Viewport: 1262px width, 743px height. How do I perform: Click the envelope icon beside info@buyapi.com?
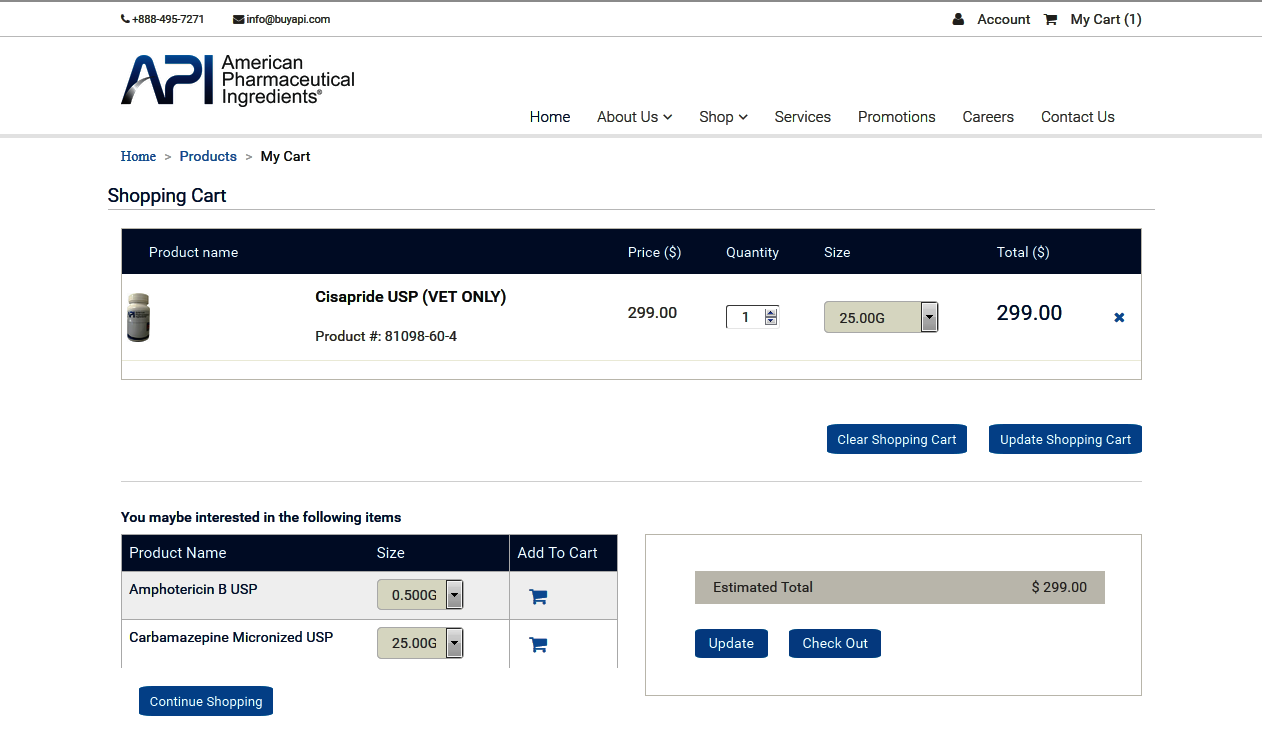[239, 19]
